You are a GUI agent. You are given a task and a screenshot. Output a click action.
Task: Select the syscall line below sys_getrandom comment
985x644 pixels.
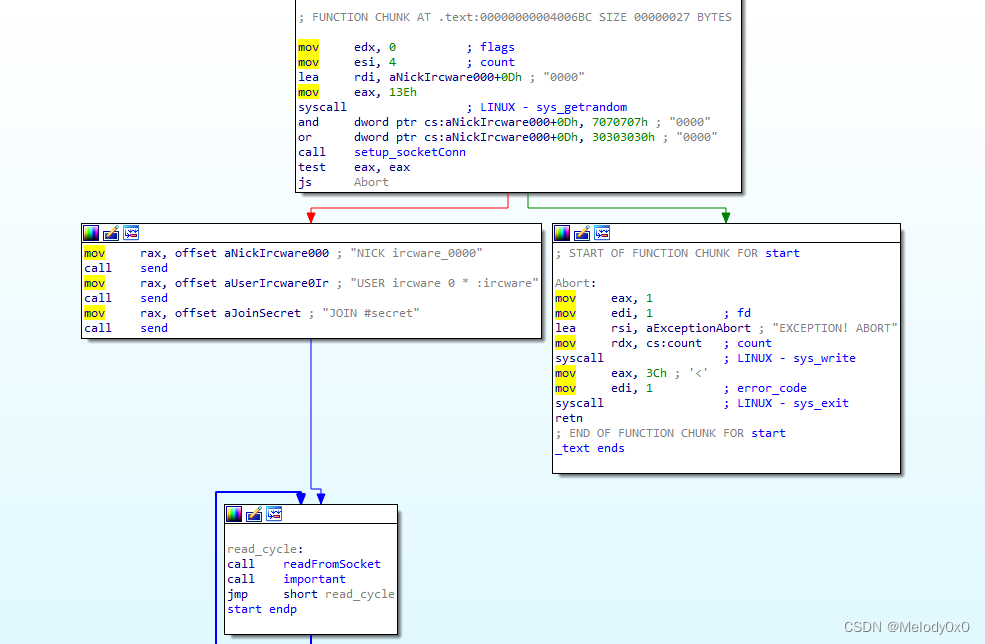point(321,106)
